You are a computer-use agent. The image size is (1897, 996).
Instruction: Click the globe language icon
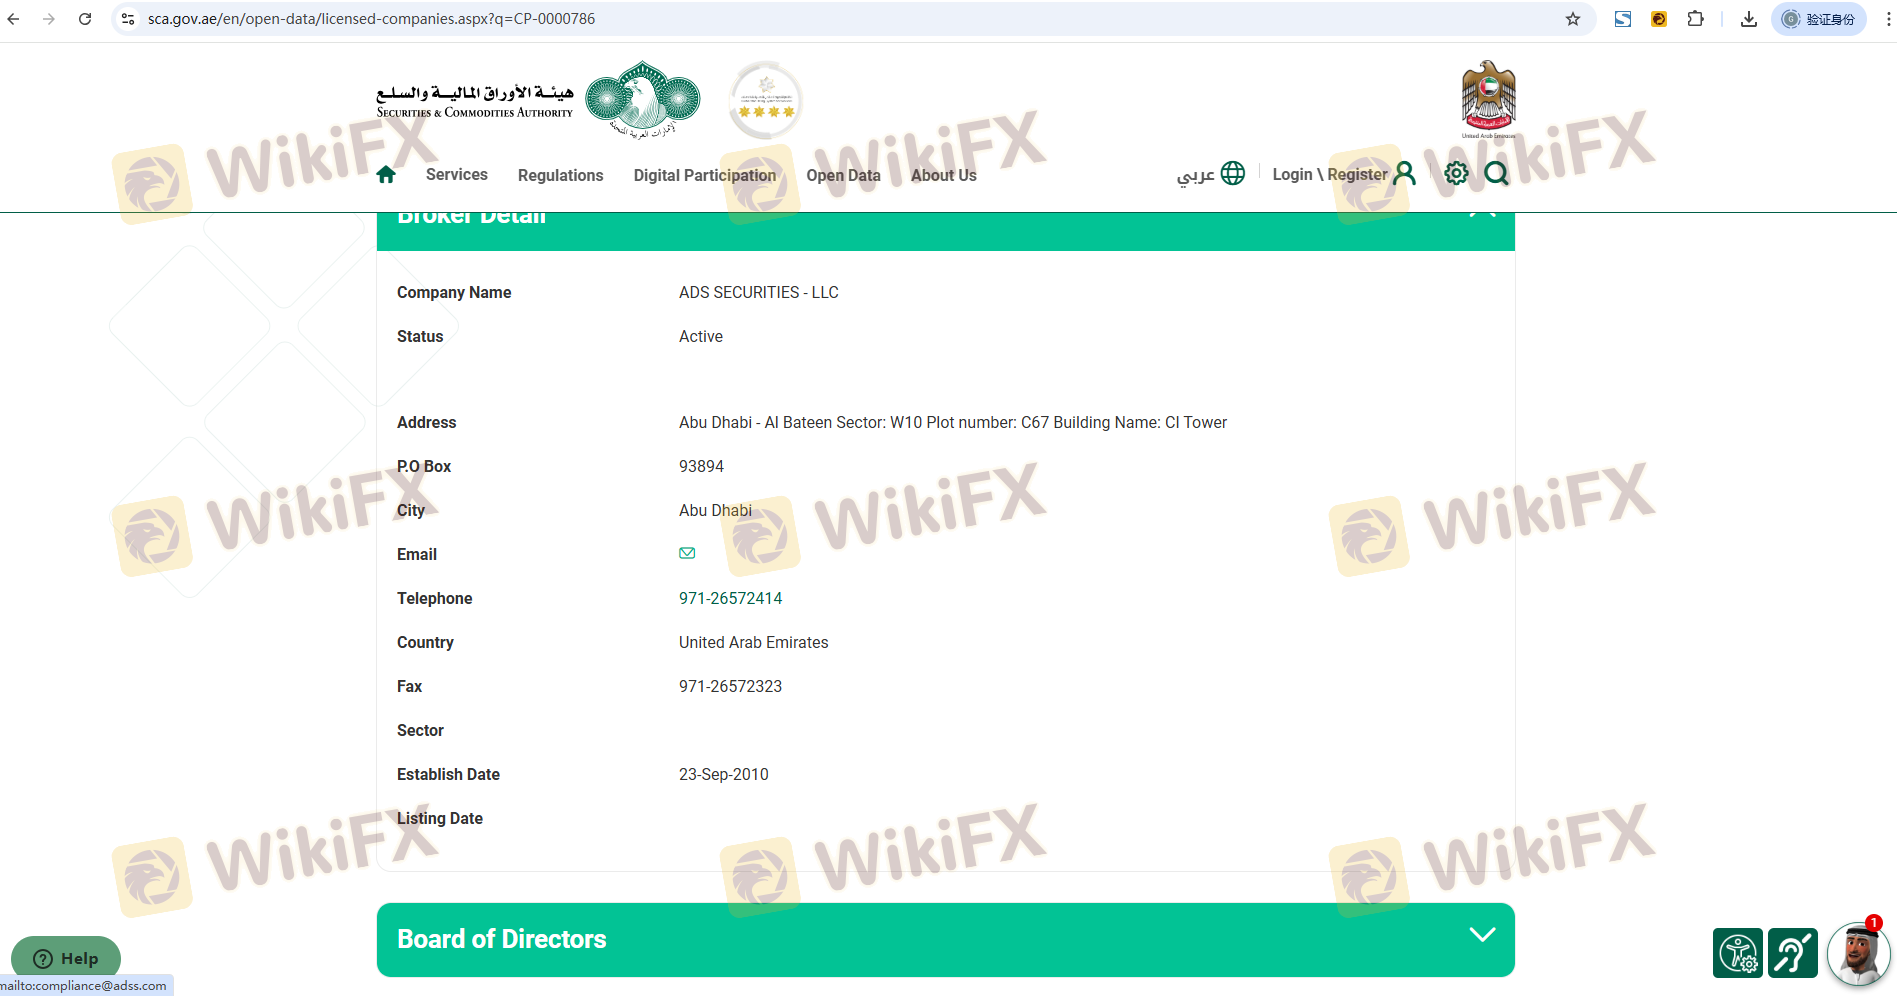1233,173
